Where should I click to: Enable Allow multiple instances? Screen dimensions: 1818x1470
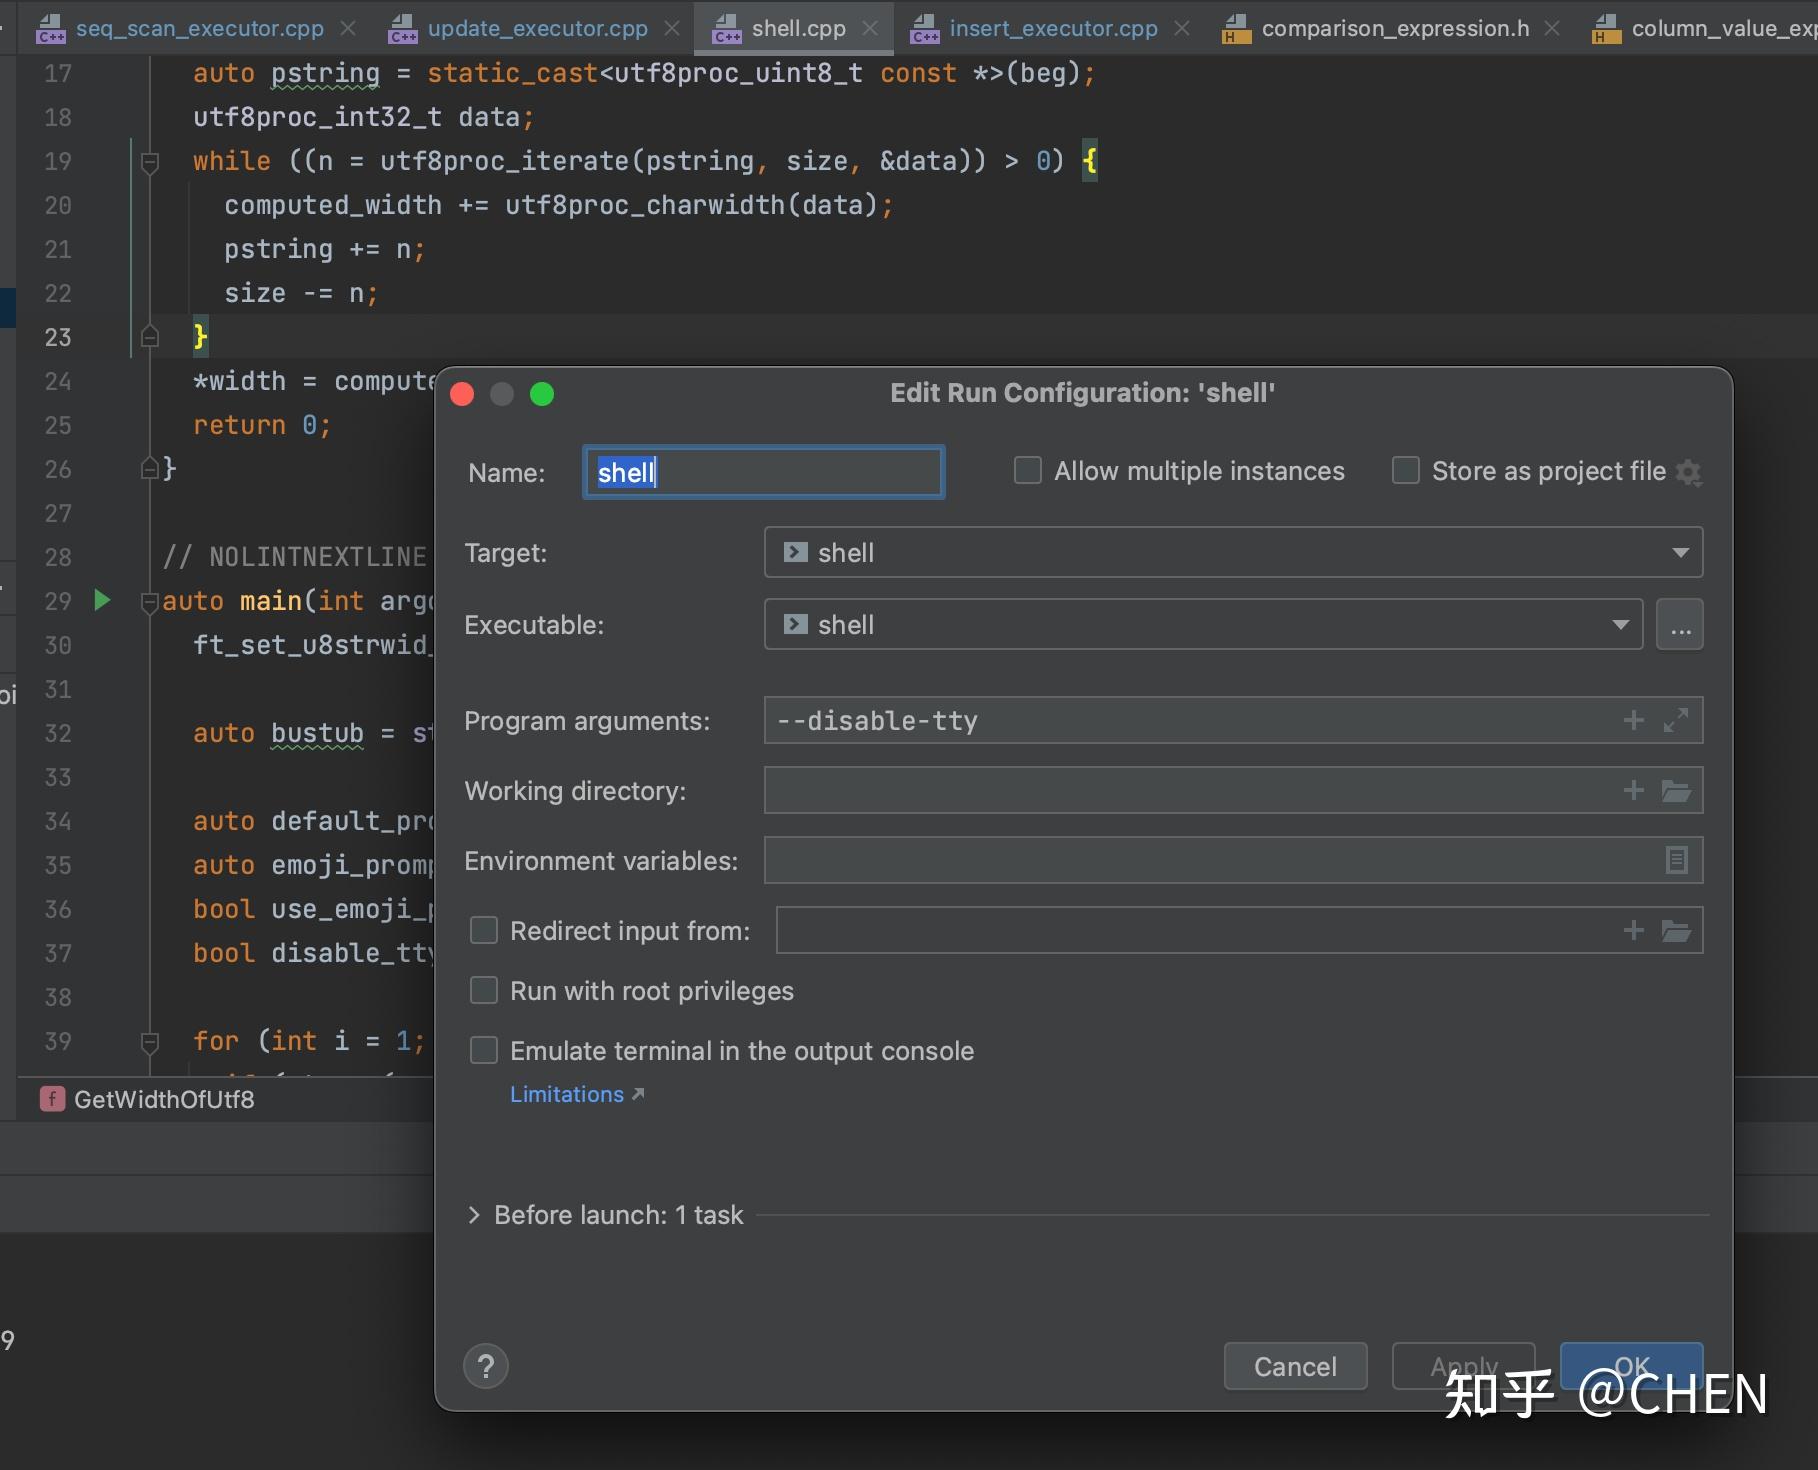click(1027, 470)
